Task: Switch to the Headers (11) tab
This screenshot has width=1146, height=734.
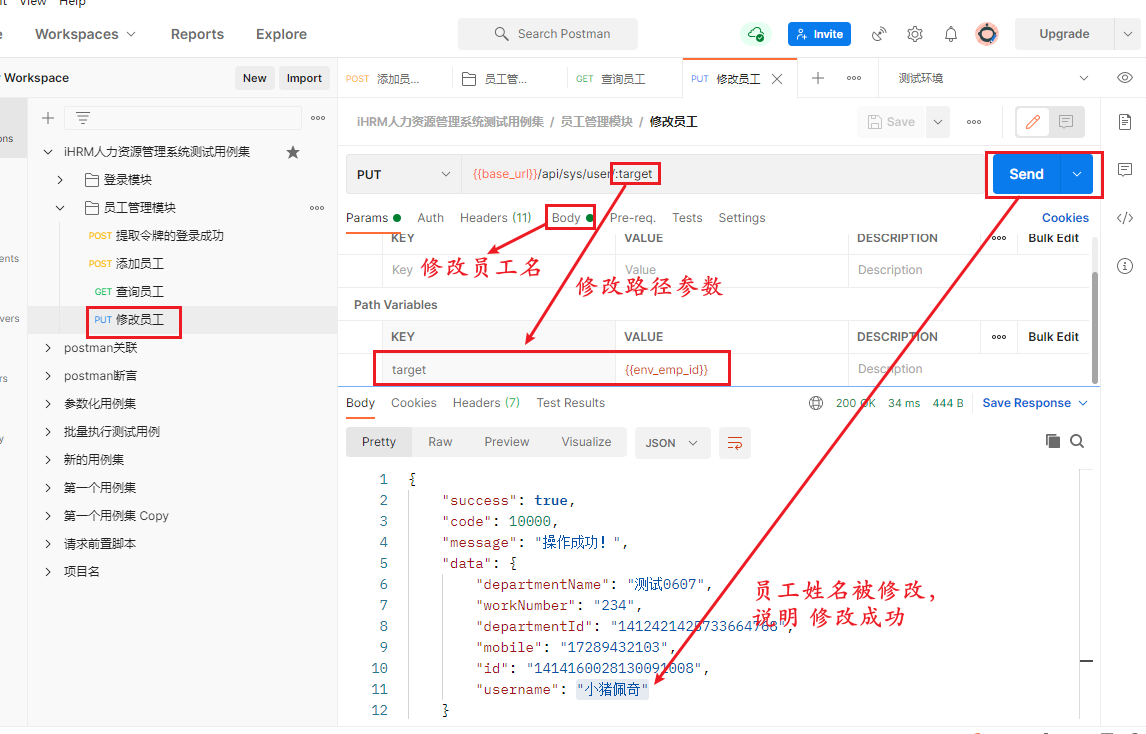Action: (496, 218)
